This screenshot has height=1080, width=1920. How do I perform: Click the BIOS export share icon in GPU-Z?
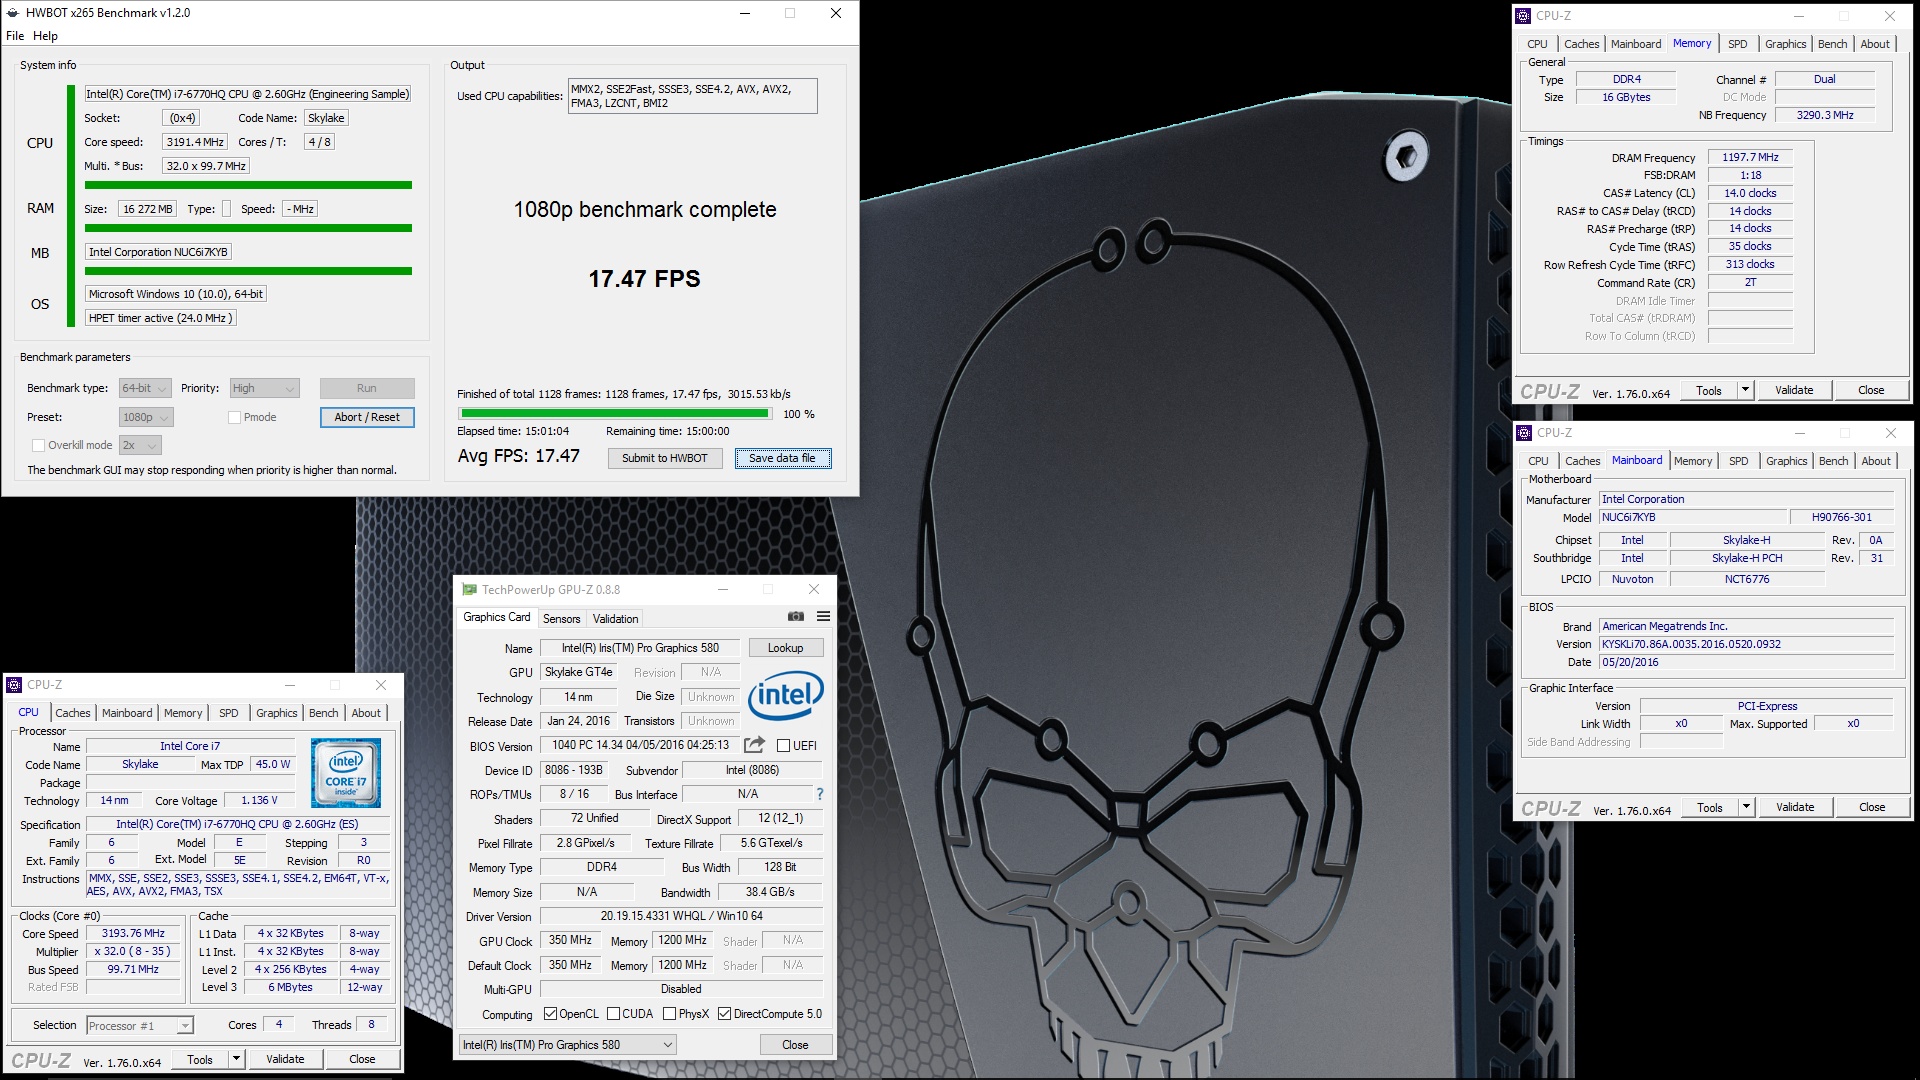pos(755,745)
